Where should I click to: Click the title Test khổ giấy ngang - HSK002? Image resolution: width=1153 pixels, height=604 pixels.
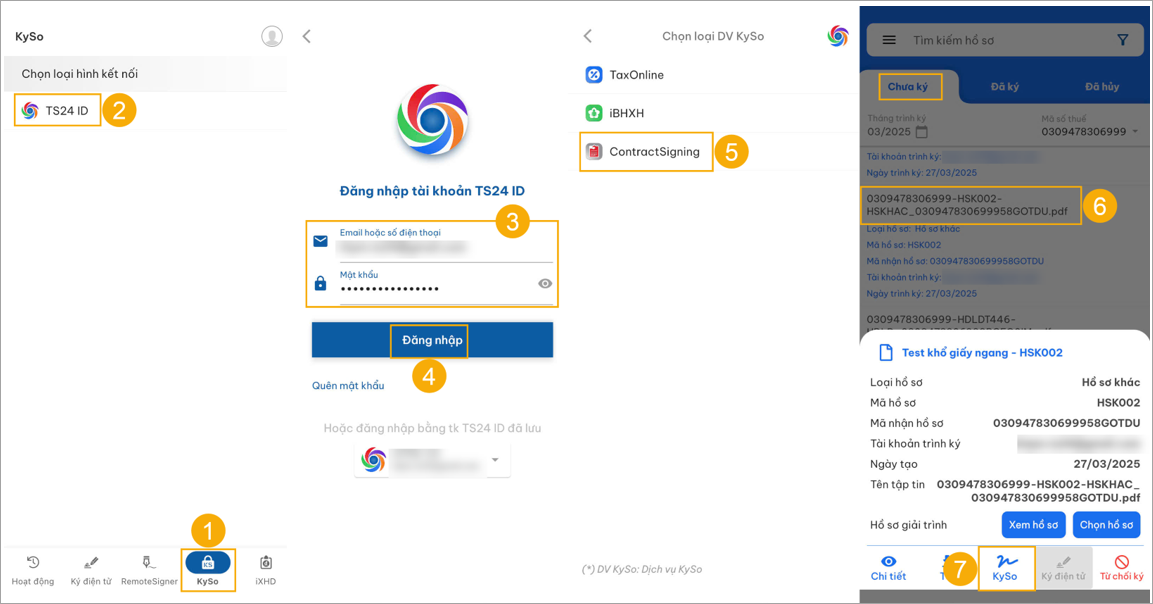pos(982,352)
